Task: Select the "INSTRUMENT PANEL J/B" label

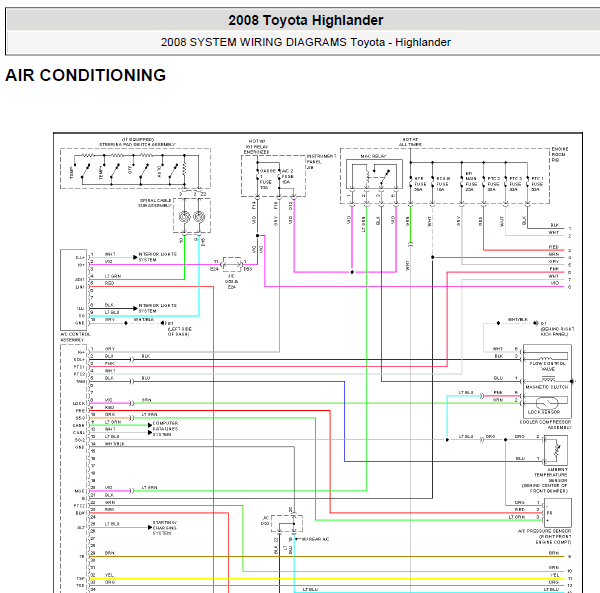Action: click(321, 161)
